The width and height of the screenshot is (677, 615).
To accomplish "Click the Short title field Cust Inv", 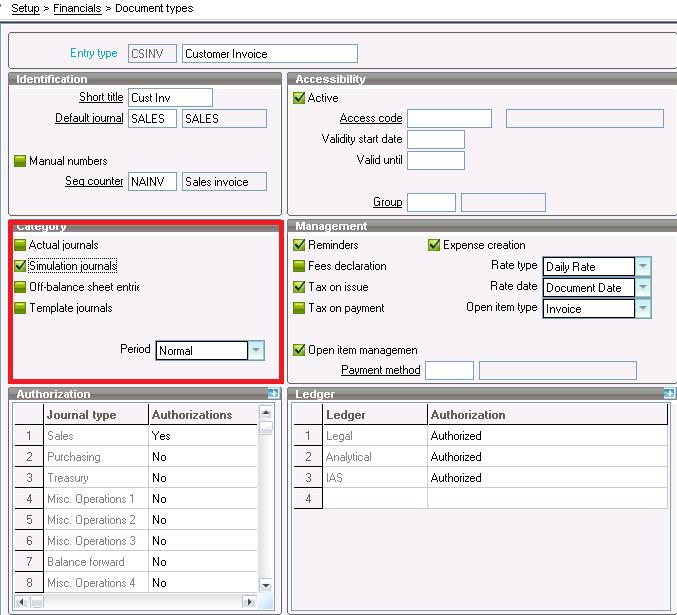I will pyautogui.click(x=170, y=98).
